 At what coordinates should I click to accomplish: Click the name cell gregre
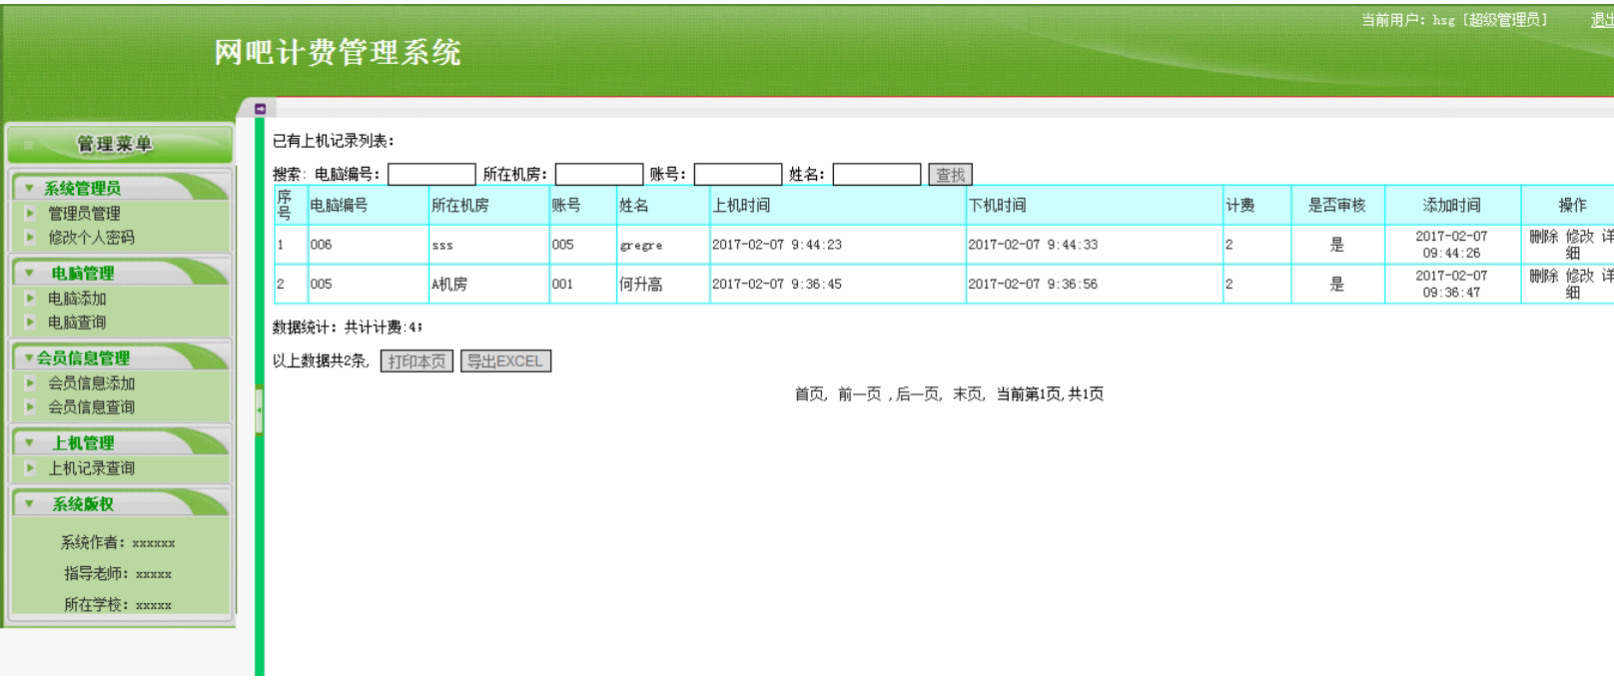663,245
